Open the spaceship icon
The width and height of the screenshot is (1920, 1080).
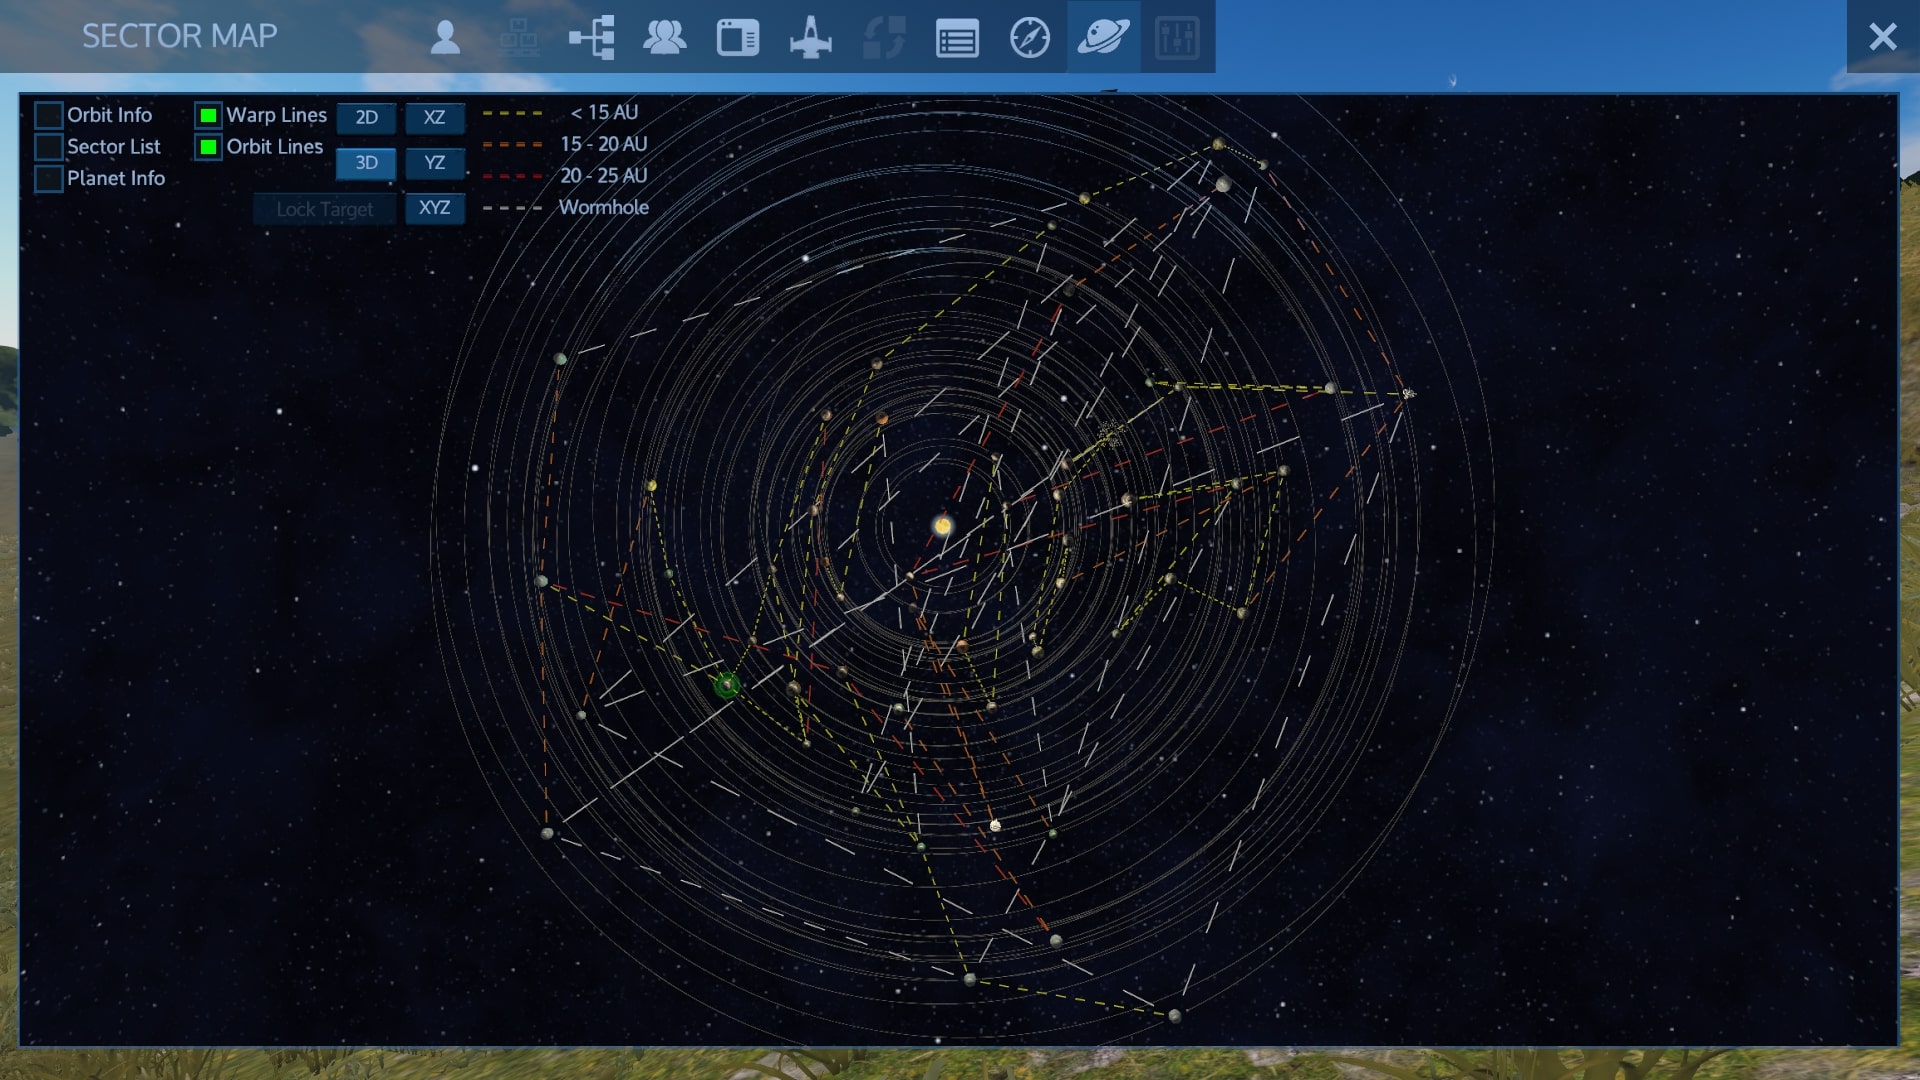[811, 38]
